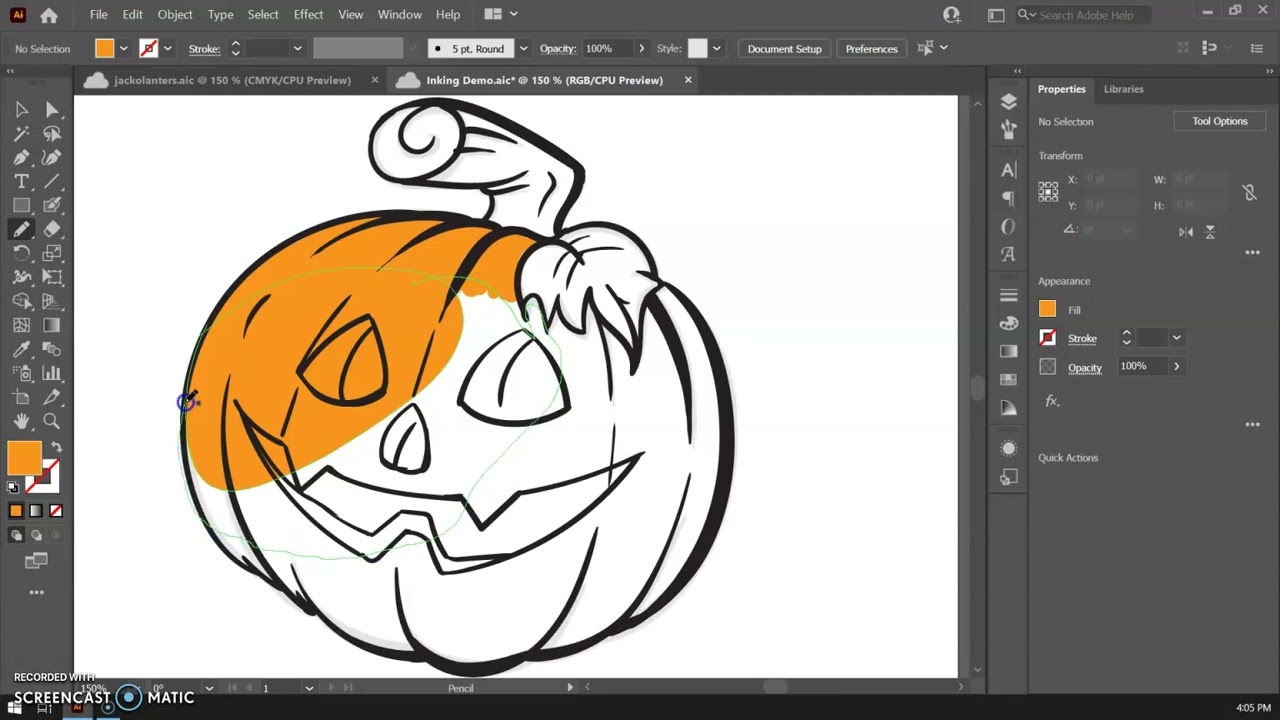This screenshot has width=1280, height=720.
Task: Open the File menu
Action: (x=98, y=14)
